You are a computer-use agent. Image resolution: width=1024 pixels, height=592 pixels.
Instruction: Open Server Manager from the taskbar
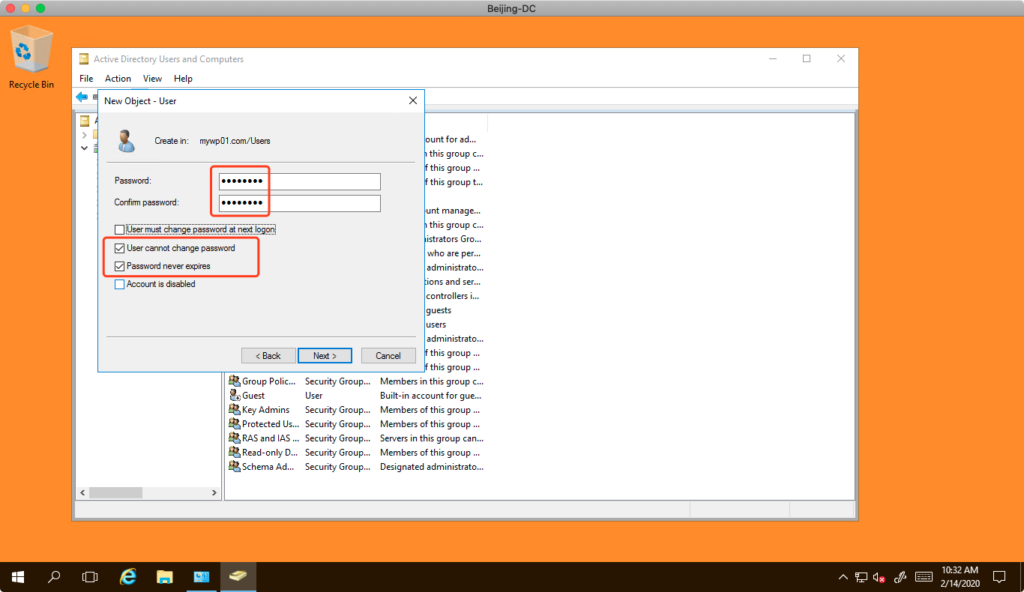(201, 577)
